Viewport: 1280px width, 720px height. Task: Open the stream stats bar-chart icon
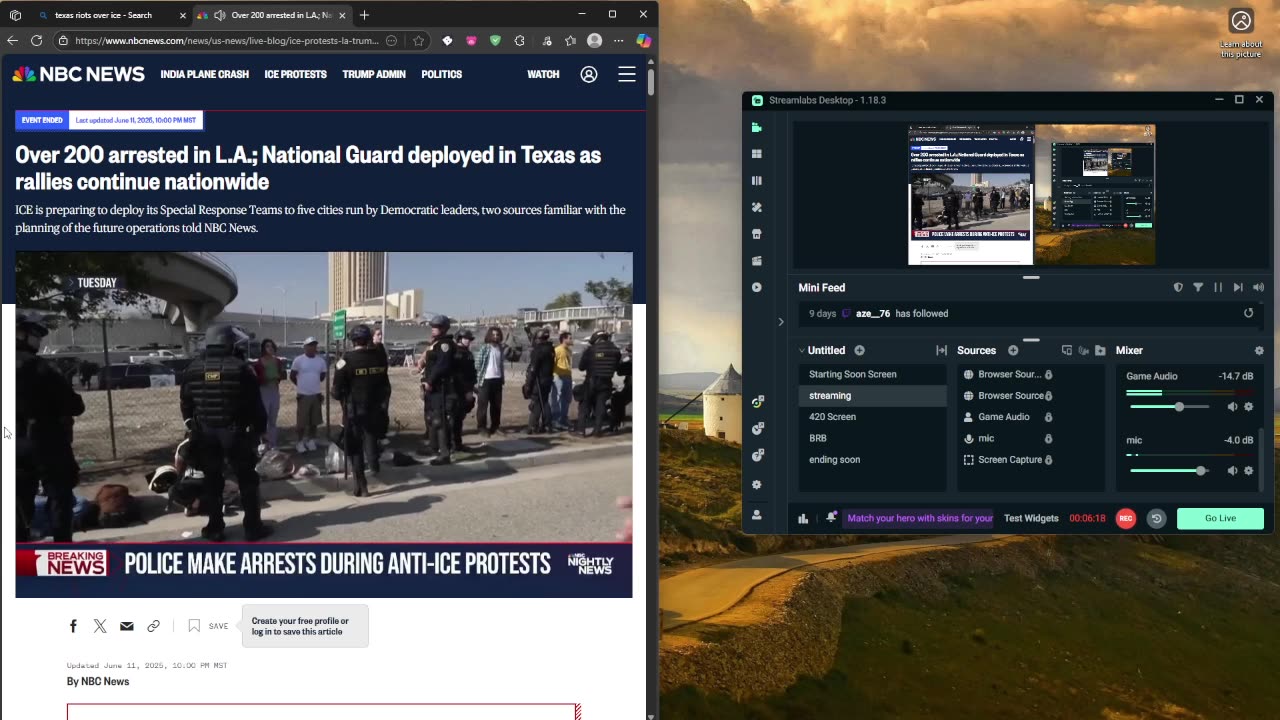click(803, 518)
